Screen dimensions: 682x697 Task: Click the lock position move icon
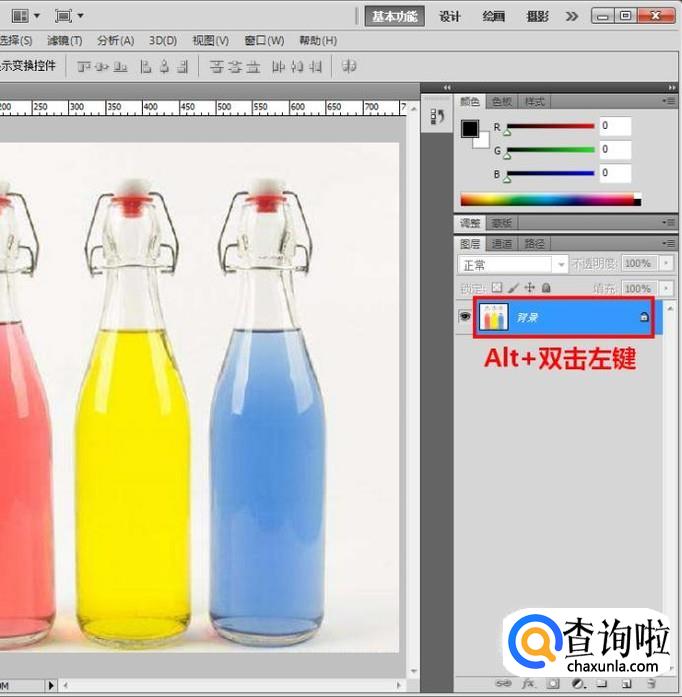pyautogui.click(x=529, y=288)
